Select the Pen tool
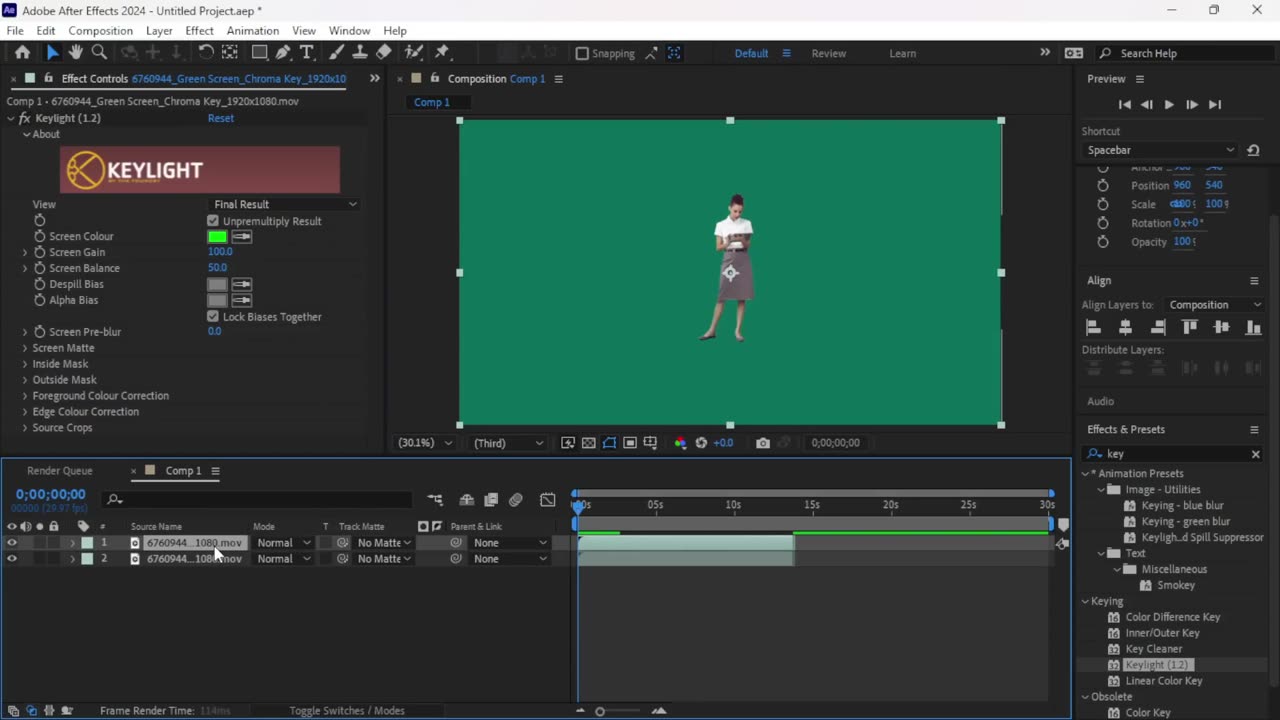The image size is (1280, 720). coord(283,53)
